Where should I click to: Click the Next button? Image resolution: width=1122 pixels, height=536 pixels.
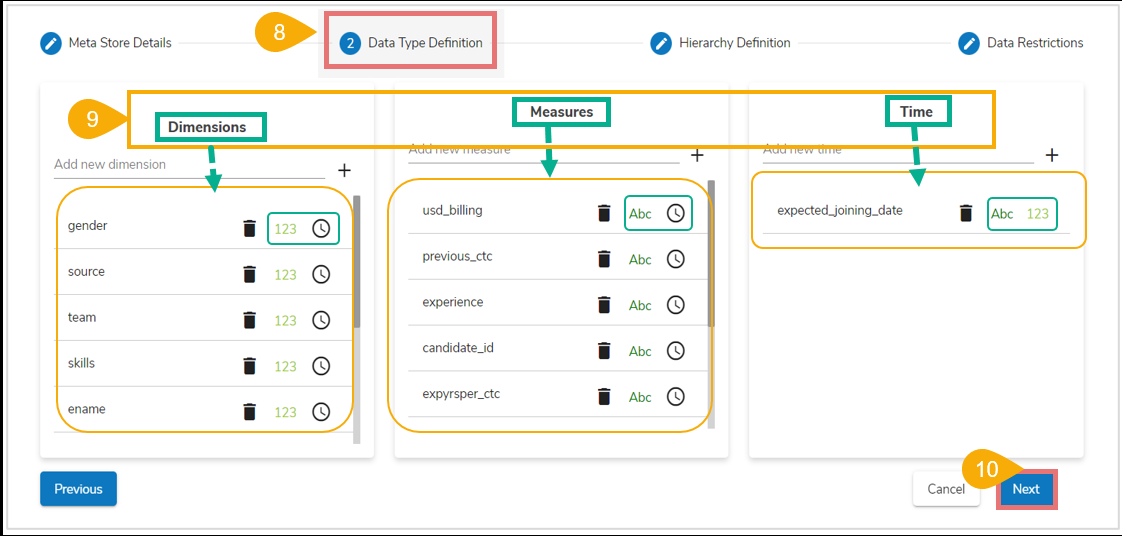(x=1026, y=489)
